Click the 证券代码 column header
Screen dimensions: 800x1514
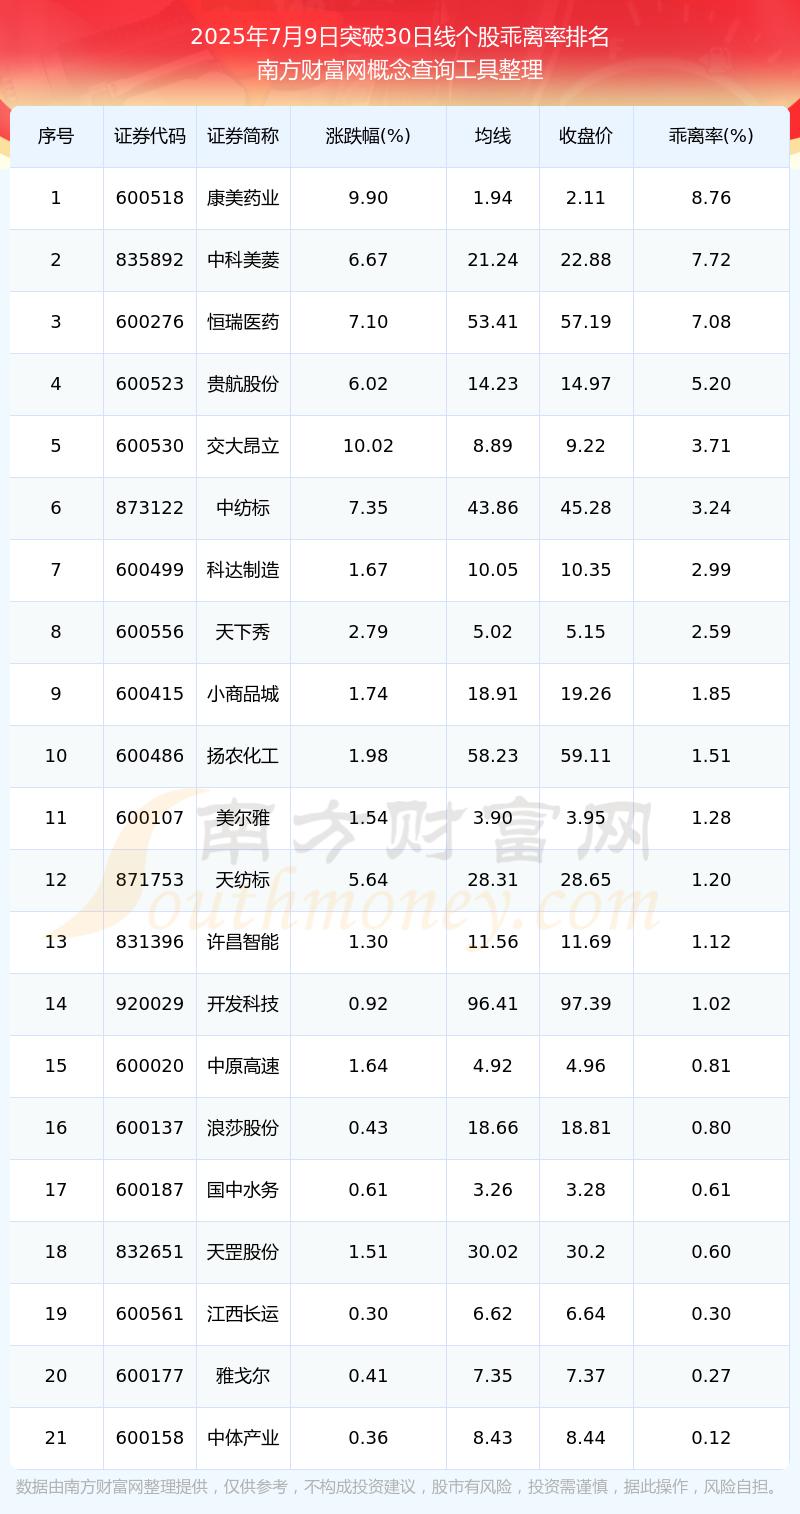click(150, 136)
